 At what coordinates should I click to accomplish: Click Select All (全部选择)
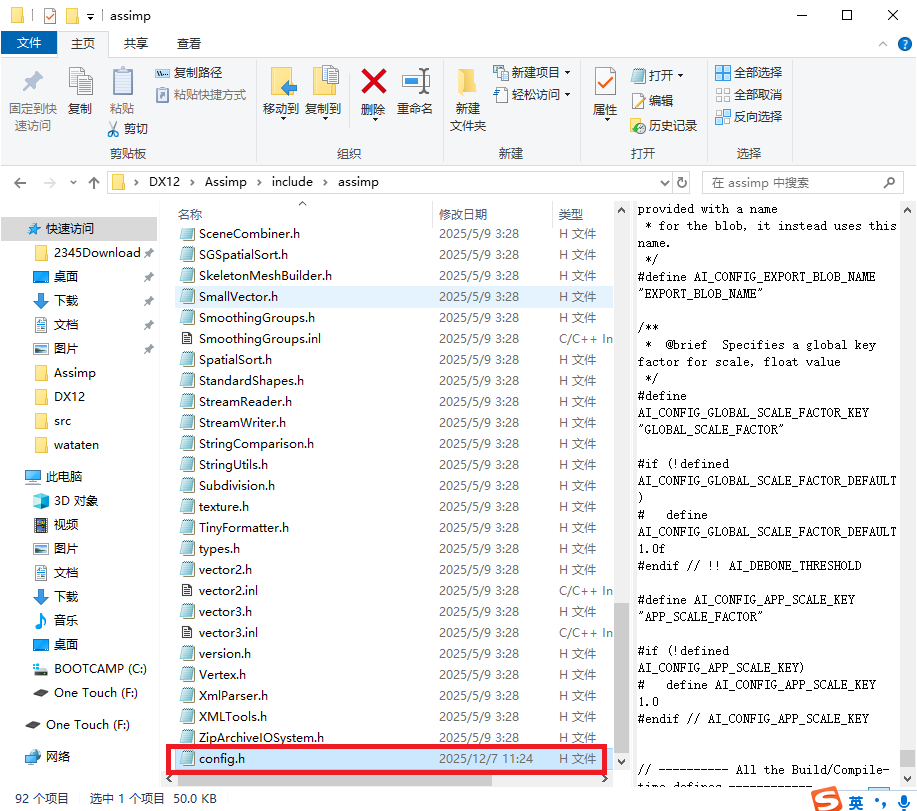click(749, 73)
